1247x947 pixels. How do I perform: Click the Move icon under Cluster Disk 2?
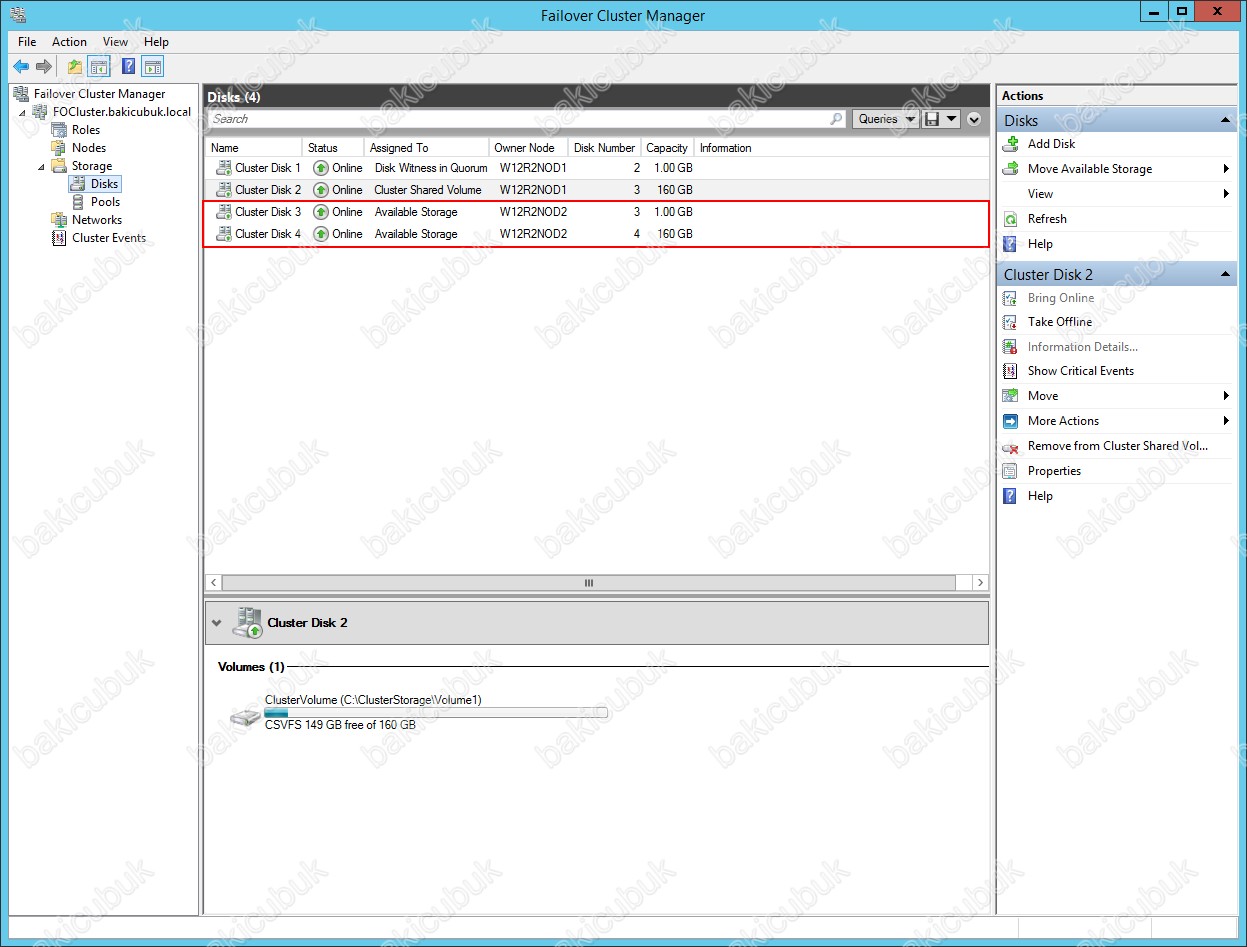click(1011, 396)
